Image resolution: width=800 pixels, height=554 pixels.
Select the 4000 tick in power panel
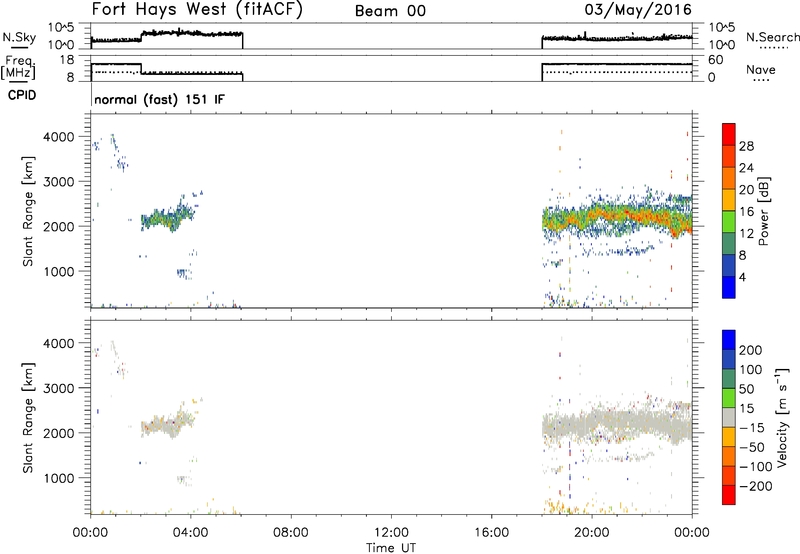pos(59,137)
